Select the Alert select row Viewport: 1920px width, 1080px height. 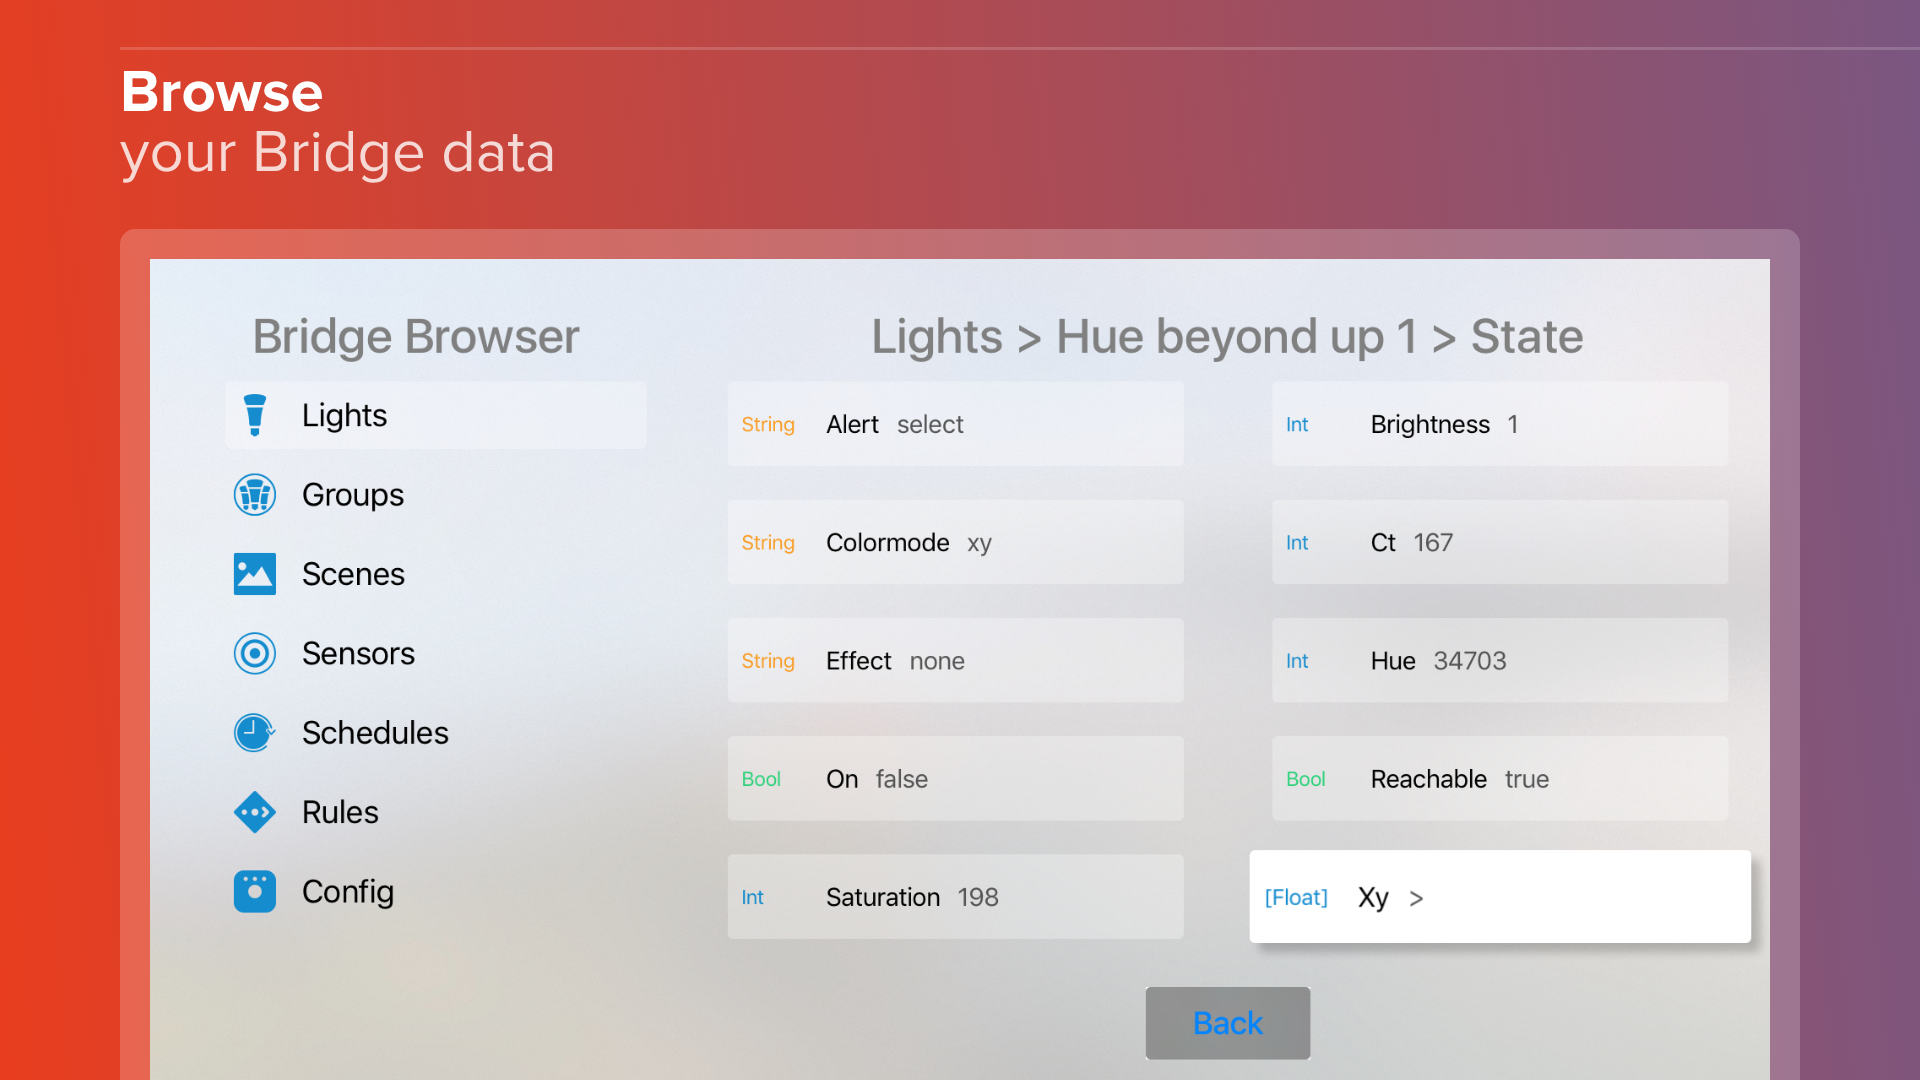(955, 424)
